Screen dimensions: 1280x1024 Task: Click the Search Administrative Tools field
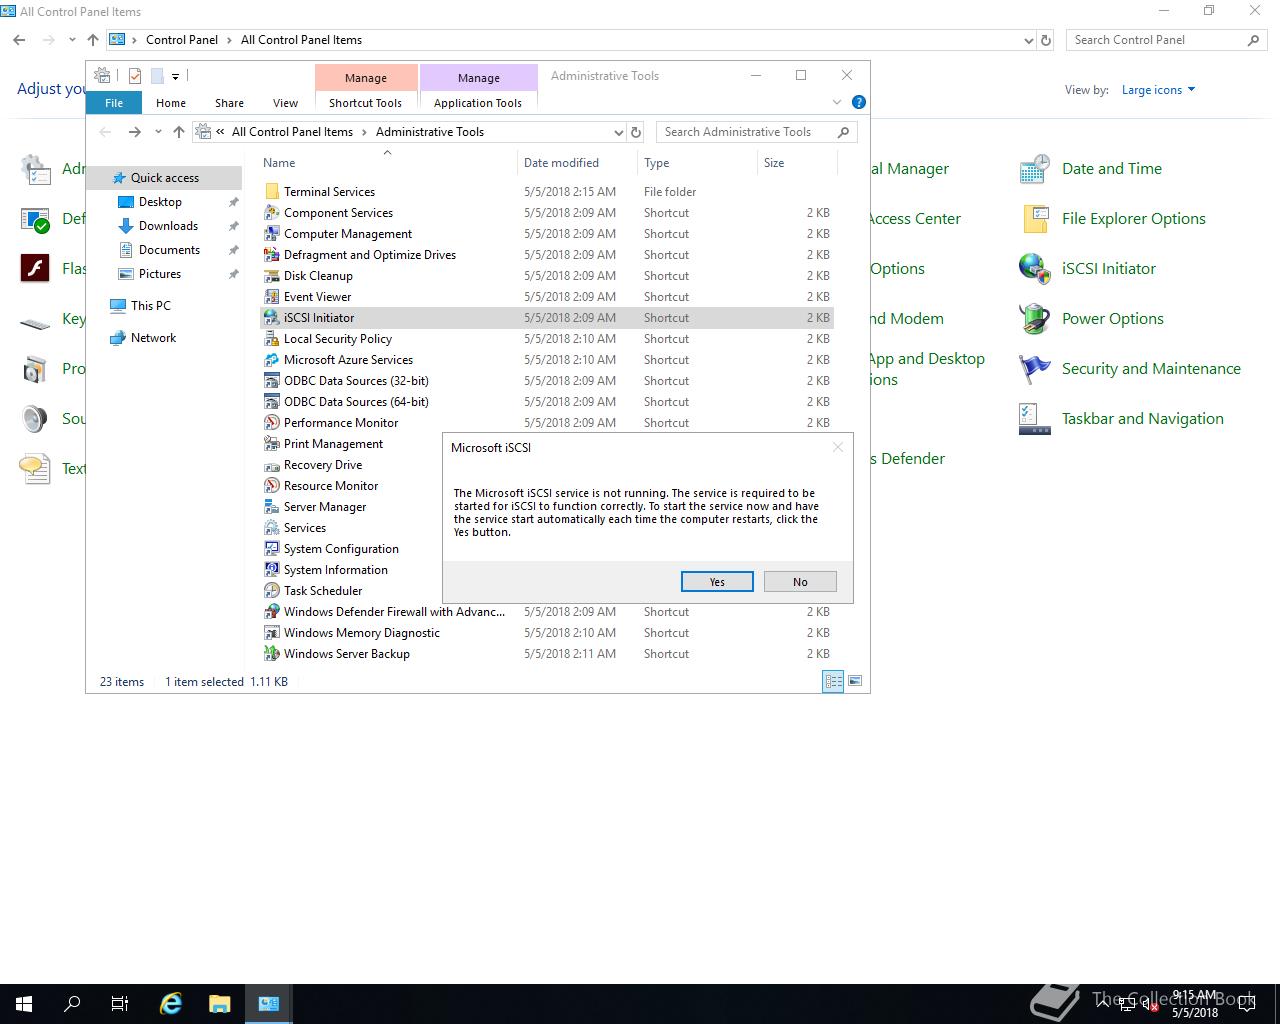pyautogui.click(x=756, y=132)
